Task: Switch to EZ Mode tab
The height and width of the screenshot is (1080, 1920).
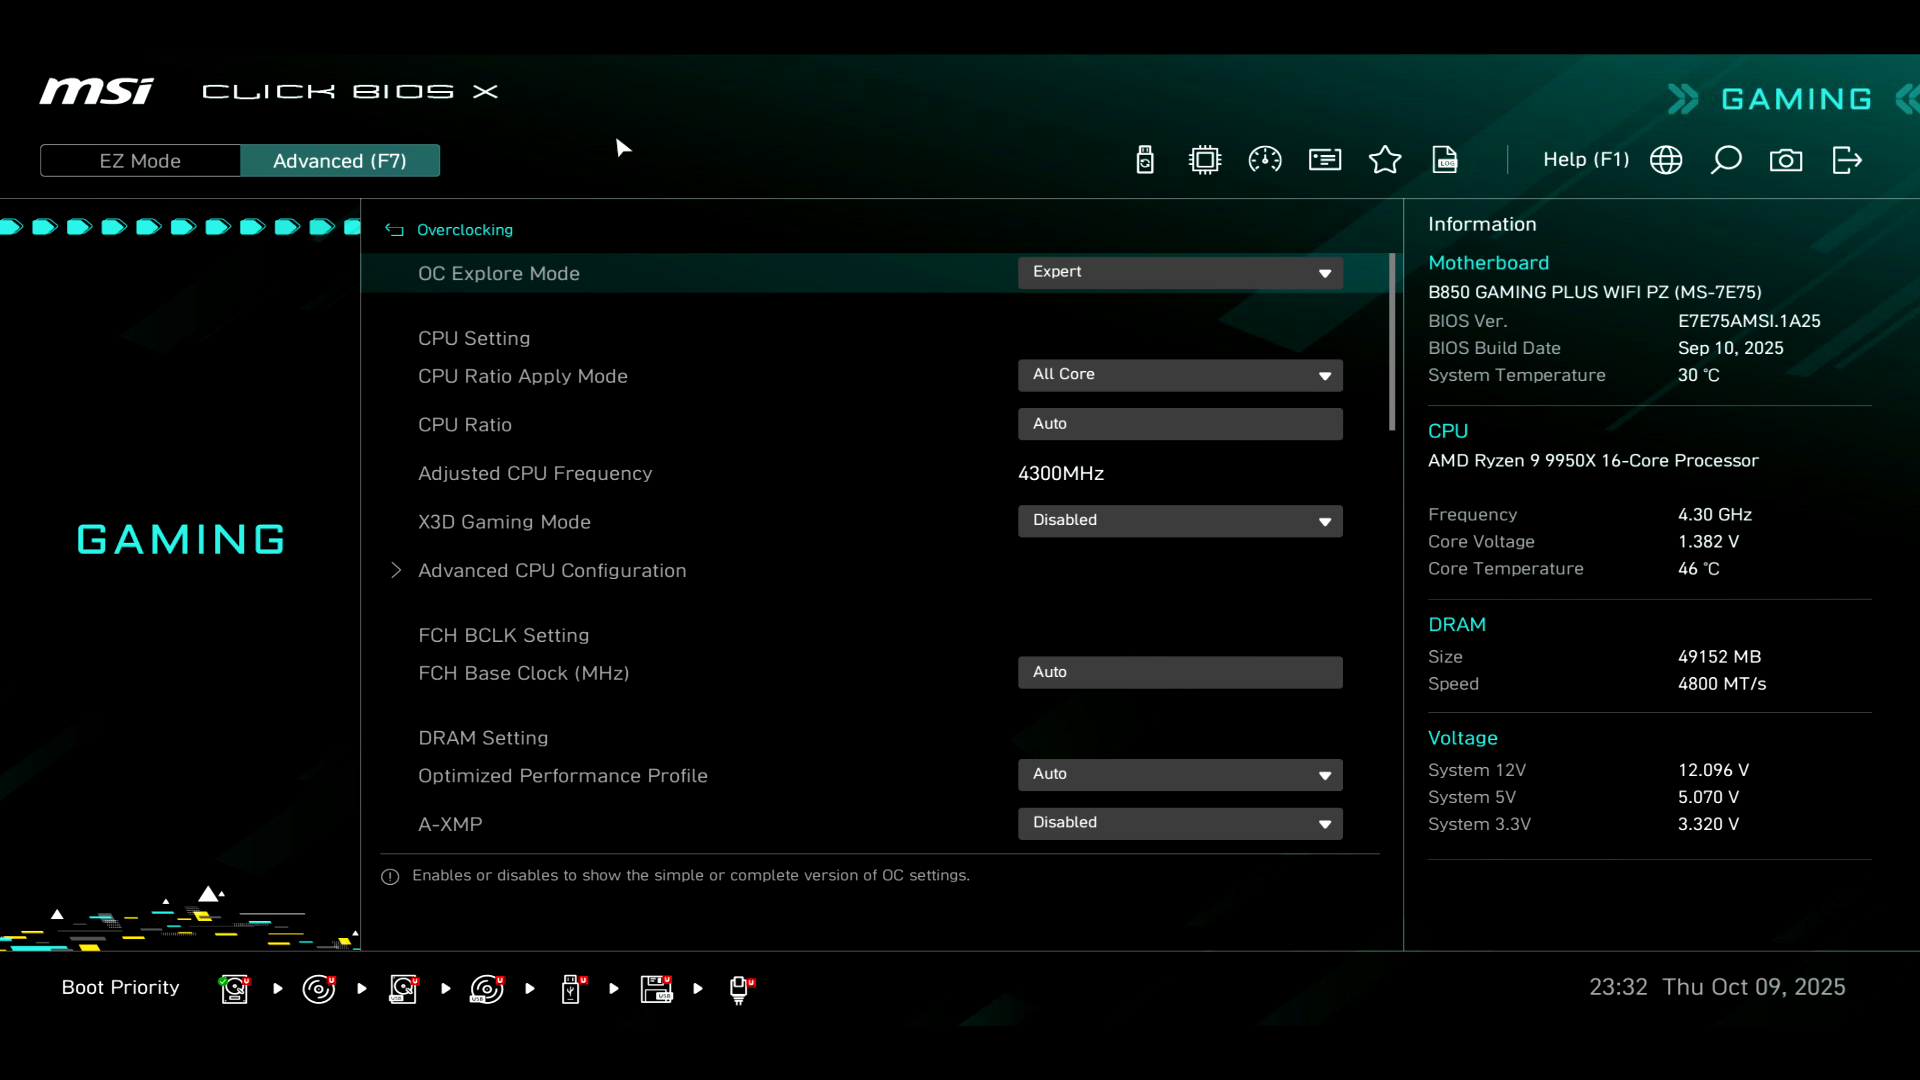Action: tap(140, 161)
